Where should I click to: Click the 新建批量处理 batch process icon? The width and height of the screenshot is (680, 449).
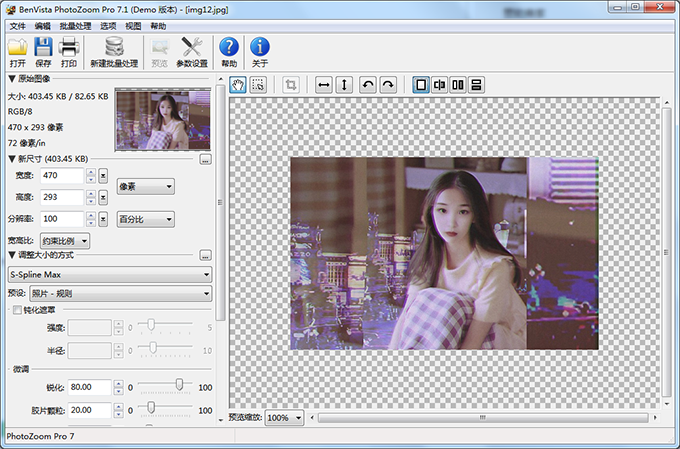(113, 46)
